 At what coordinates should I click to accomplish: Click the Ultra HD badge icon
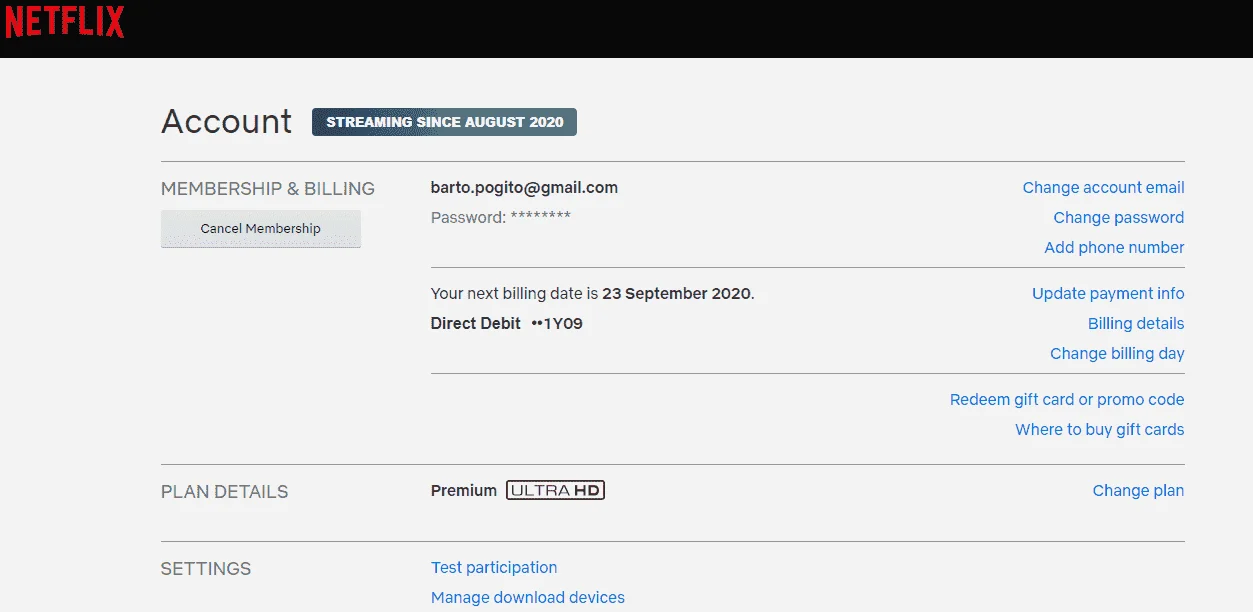[x=556, y=491]
